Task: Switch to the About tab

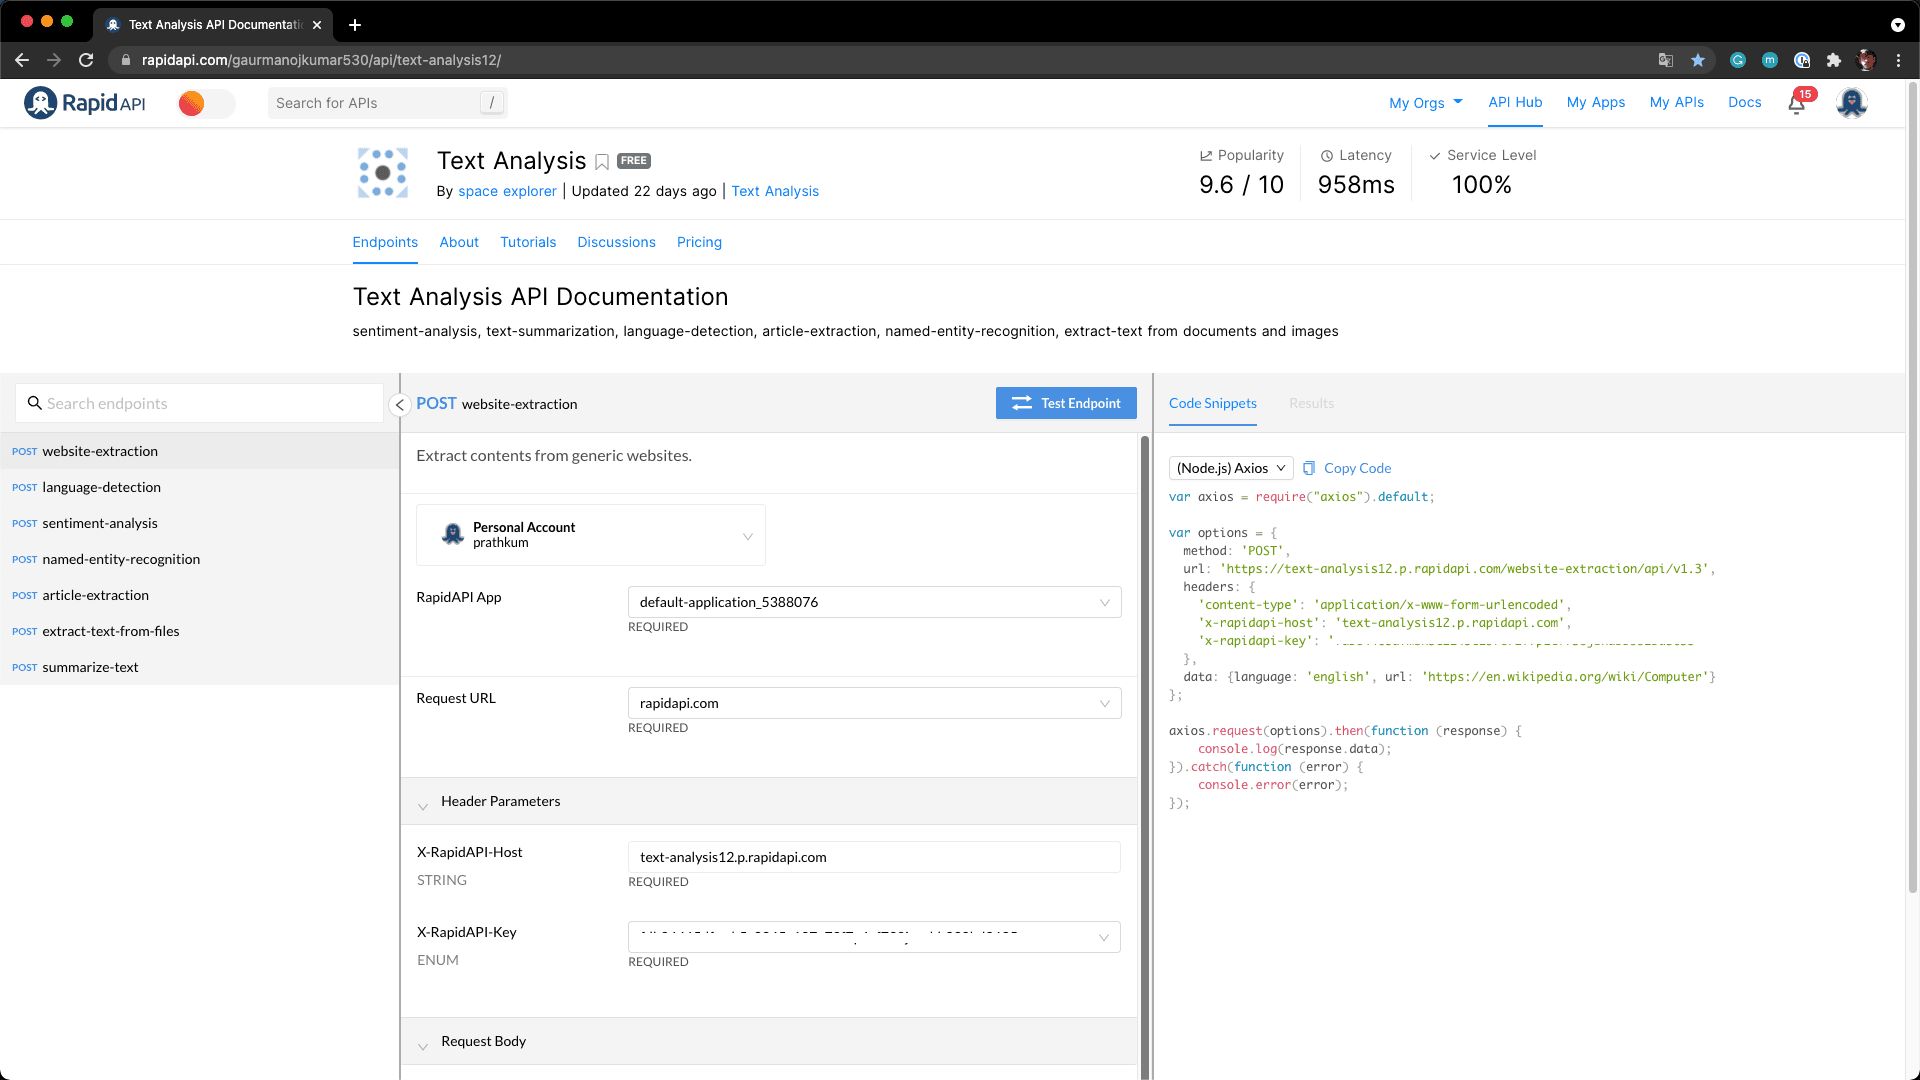Action: coord(459,242)
